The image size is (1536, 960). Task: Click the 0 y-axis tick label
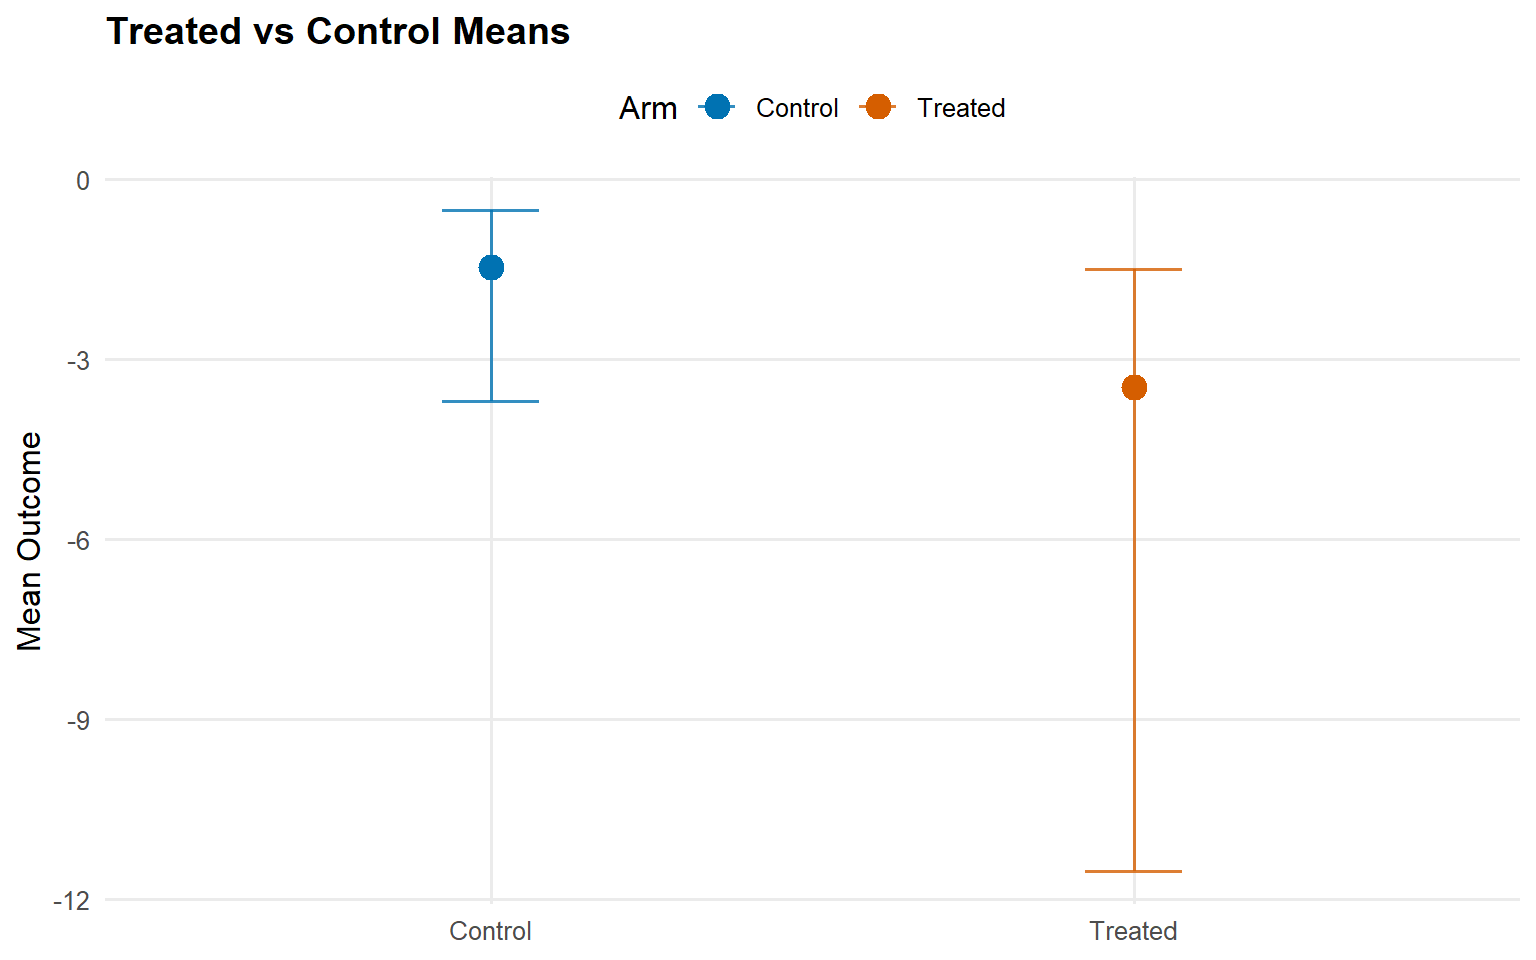pyautogui.click(x=83, y=181)
